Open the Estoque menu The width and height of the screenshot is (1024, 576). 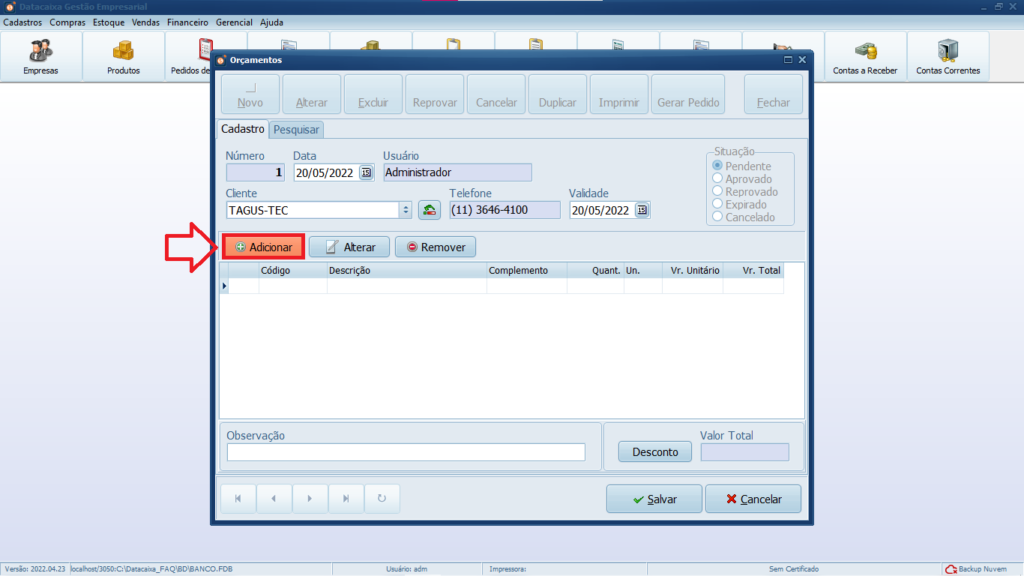(109, 21)
